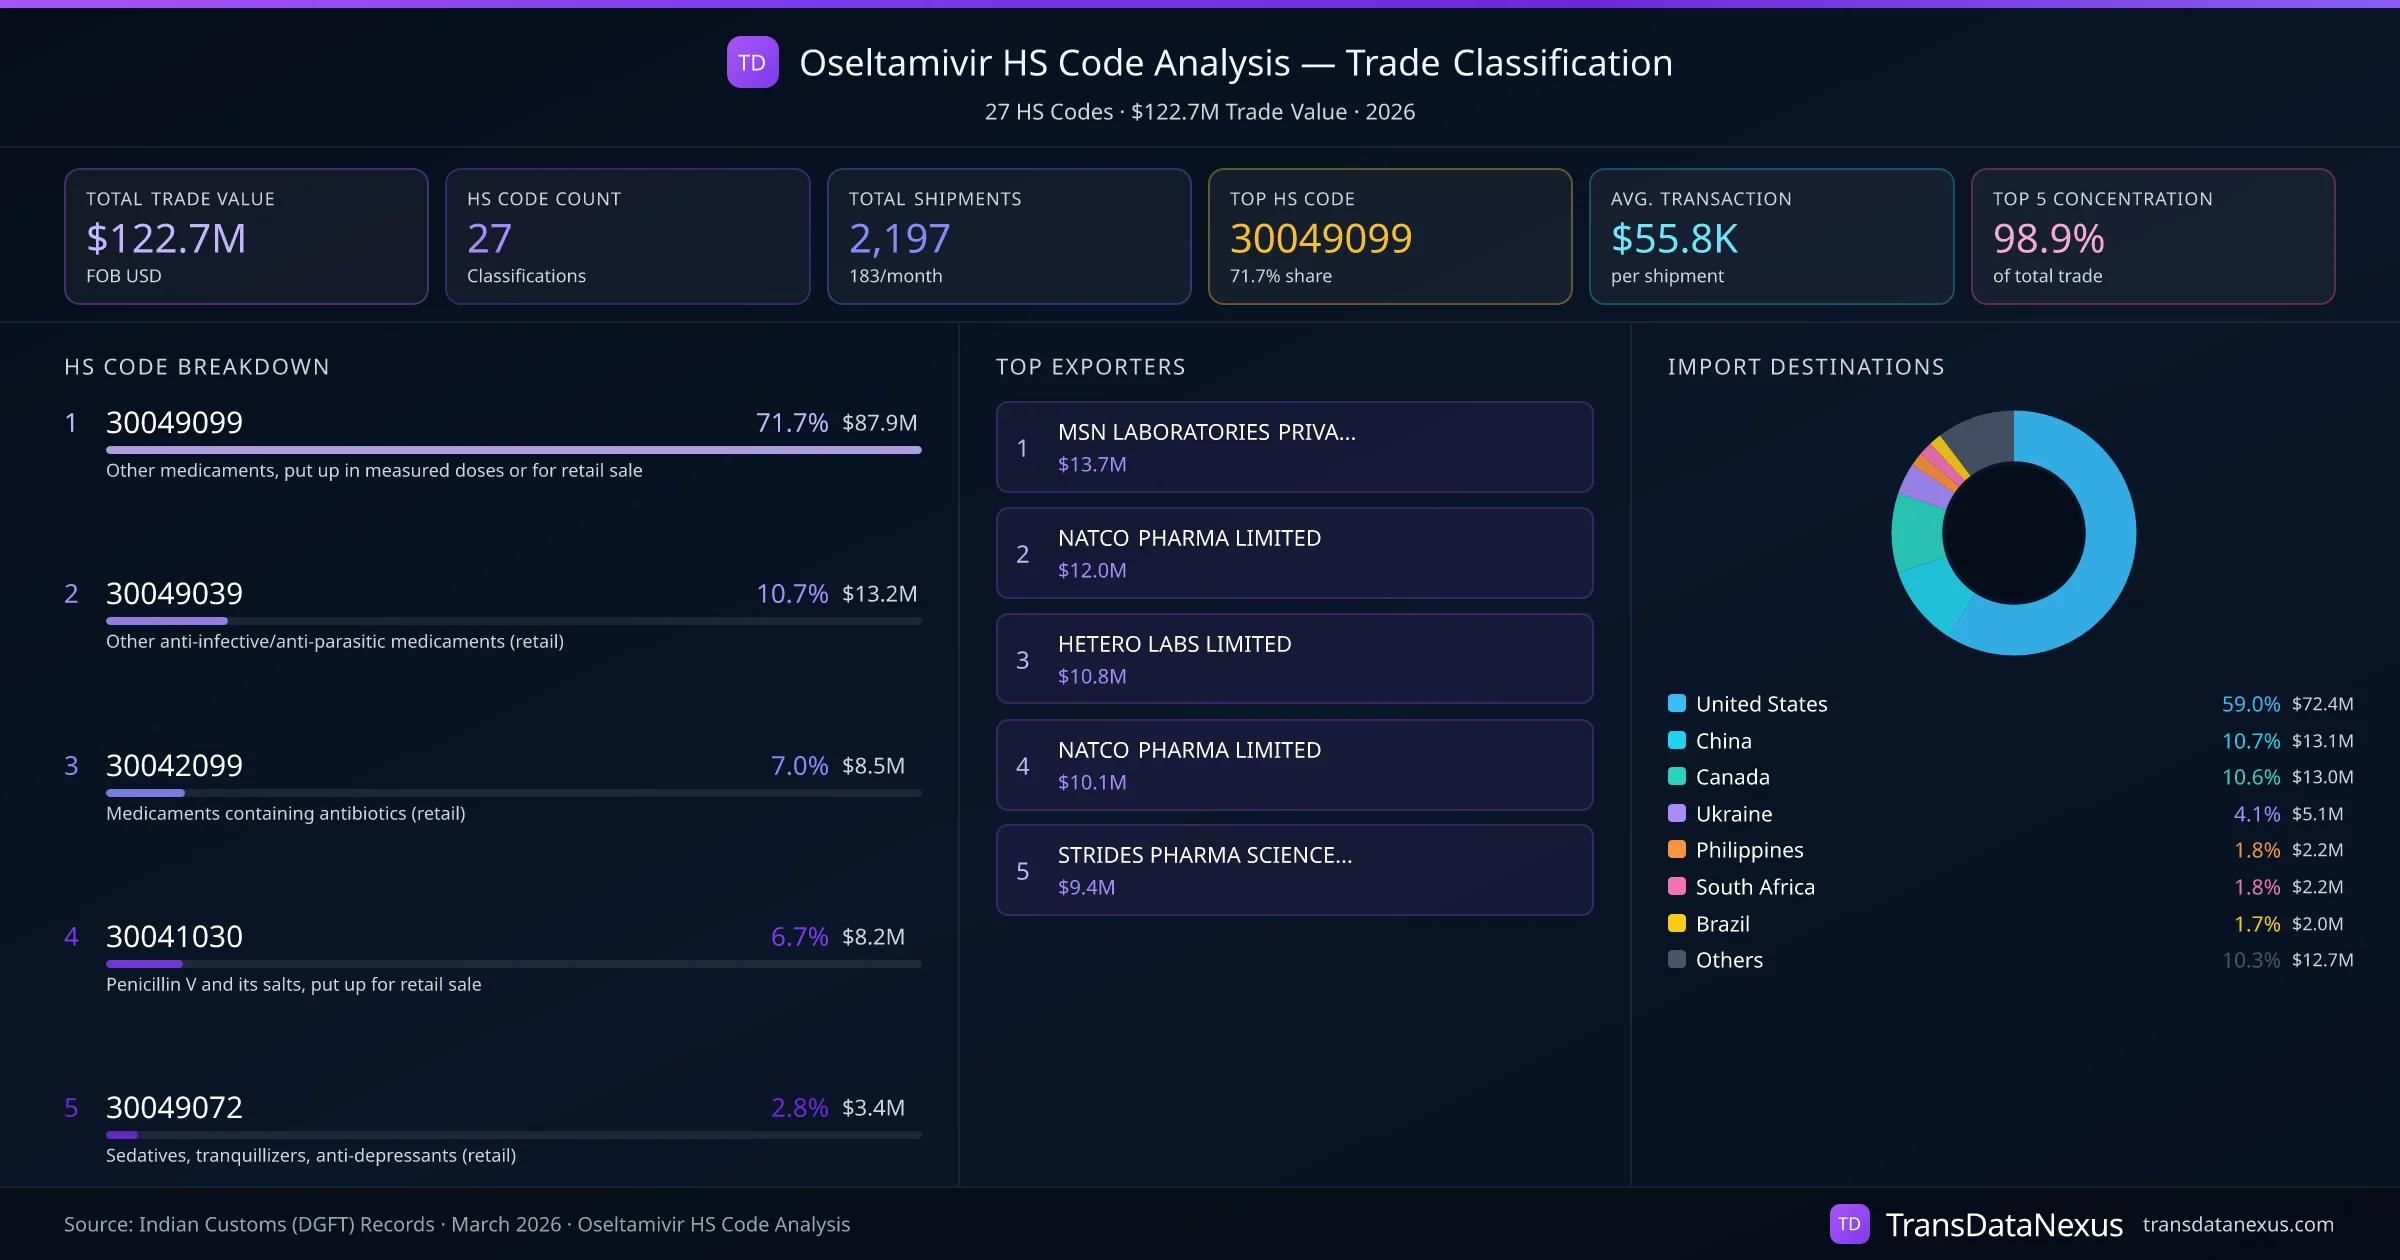Viewport: 2400px width, 1260px height.
Task: Click the Top 5 Concentration card
Action: pyautogui.click(x=2152, y=236)
